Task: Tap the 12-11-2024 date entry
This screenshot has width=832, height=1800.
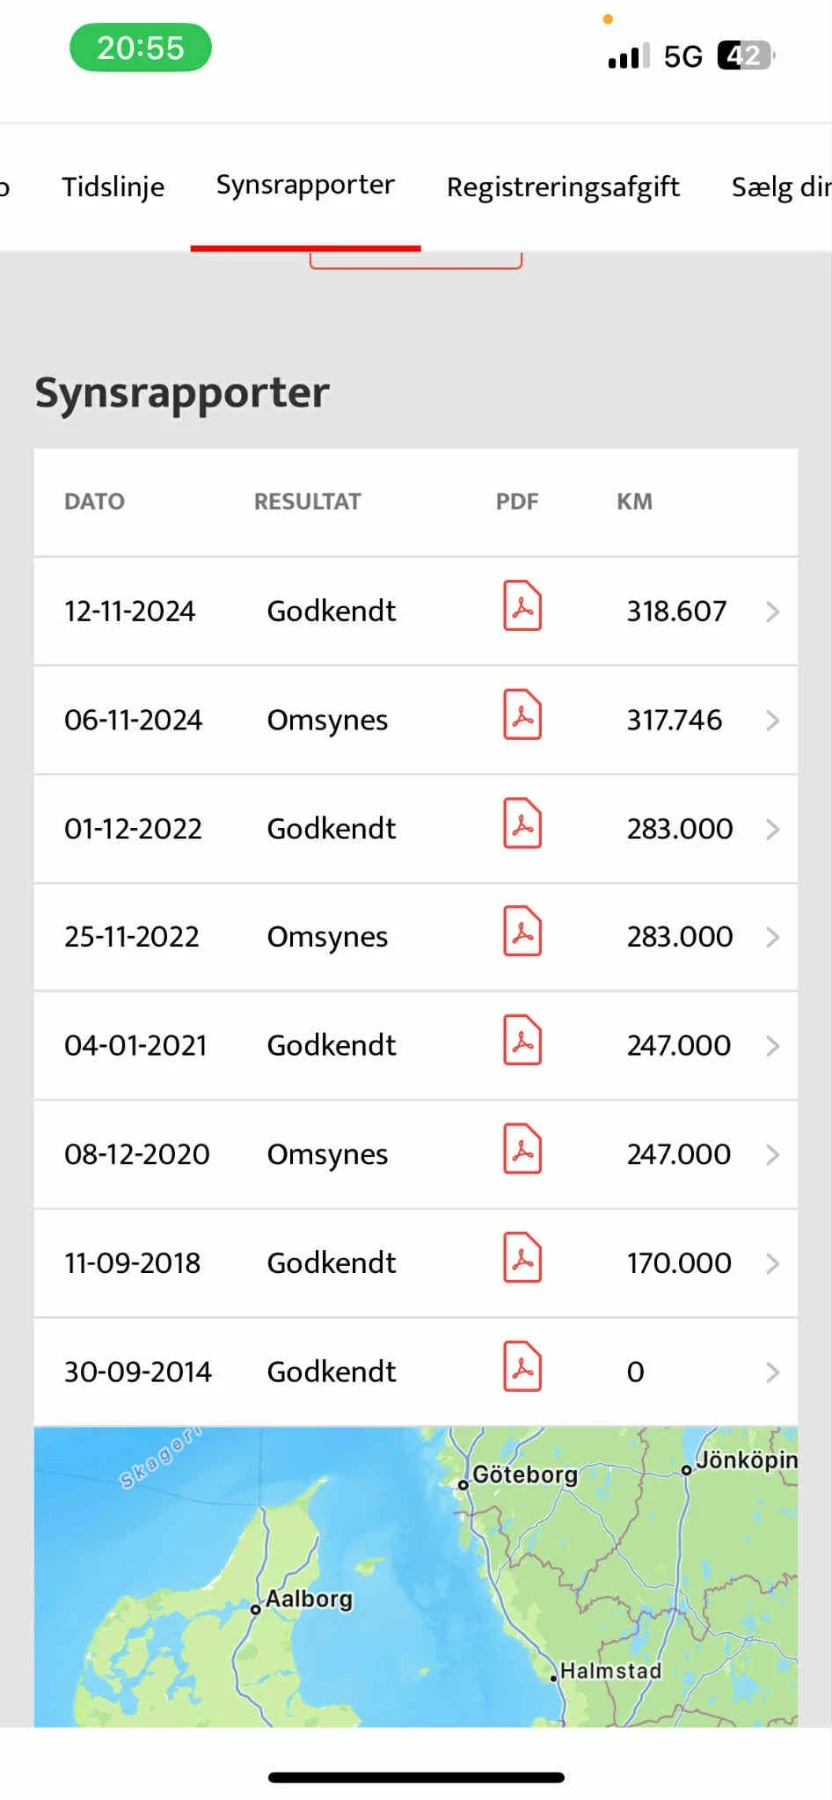Action: pyautogui.click(x=130, y=611)
